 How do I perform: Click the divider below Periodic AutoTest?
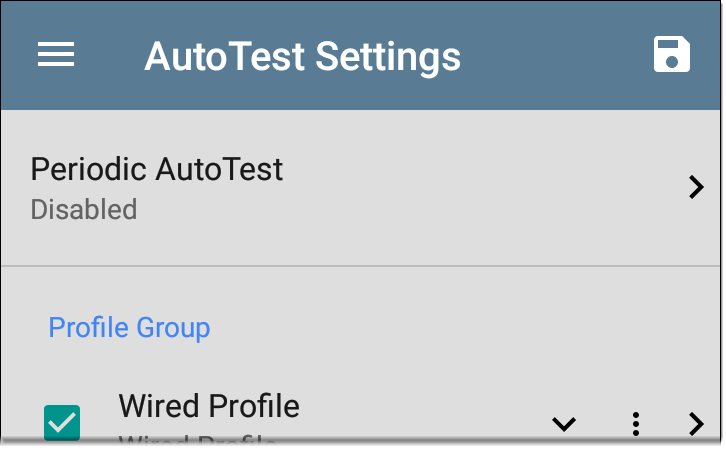pyautogui.click(x=360, y=266)
